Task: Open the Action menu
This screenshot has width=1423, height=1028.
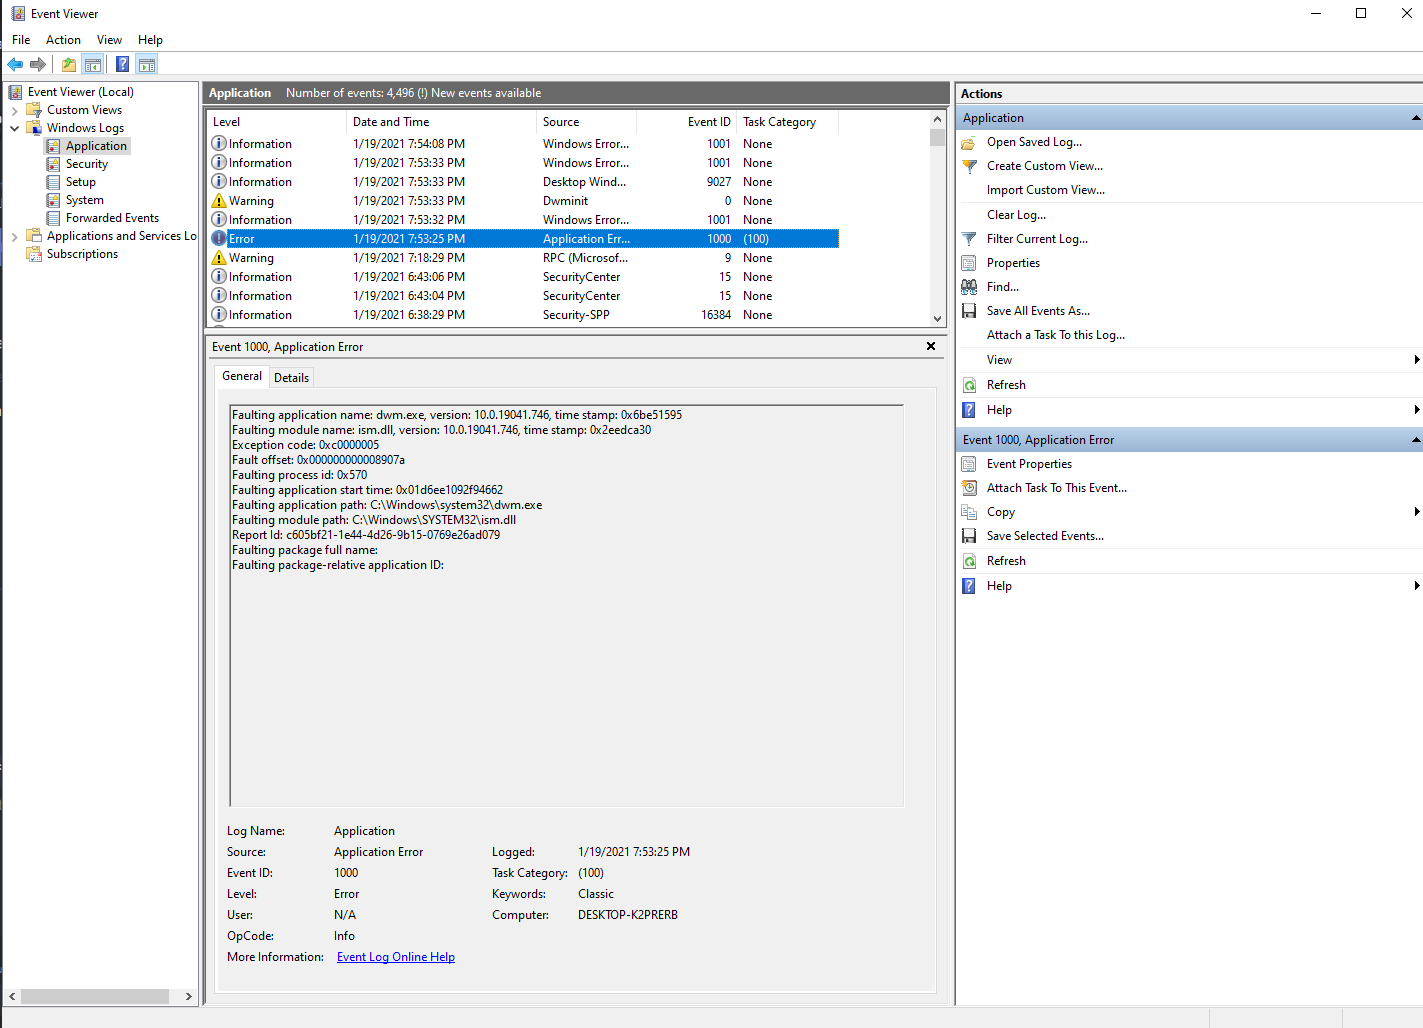Action: point(63,40)
